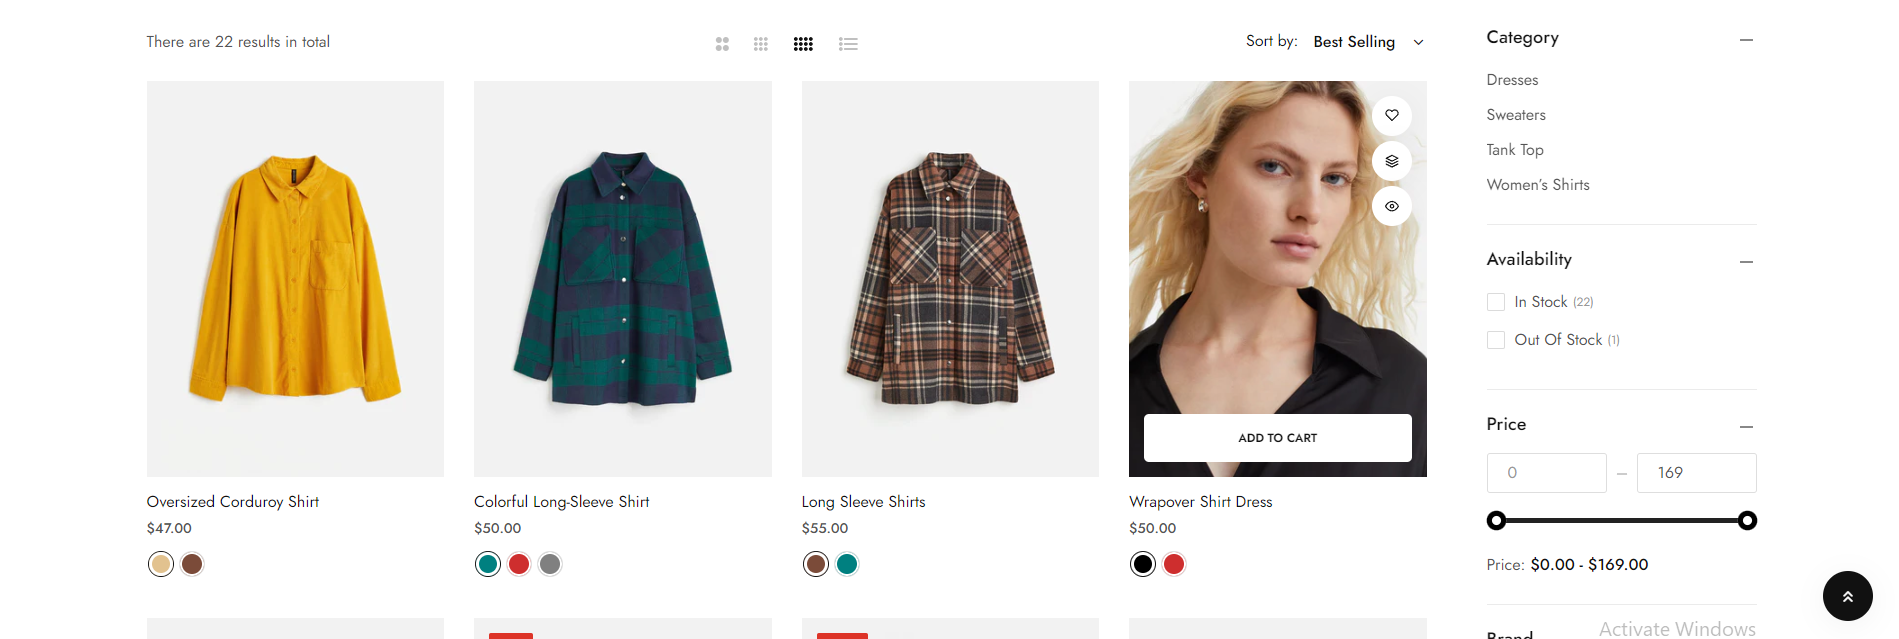Open the Oversized Corduroy Shirt product link
This screenshot has height=639, width=1899.
tap(233, 502)
